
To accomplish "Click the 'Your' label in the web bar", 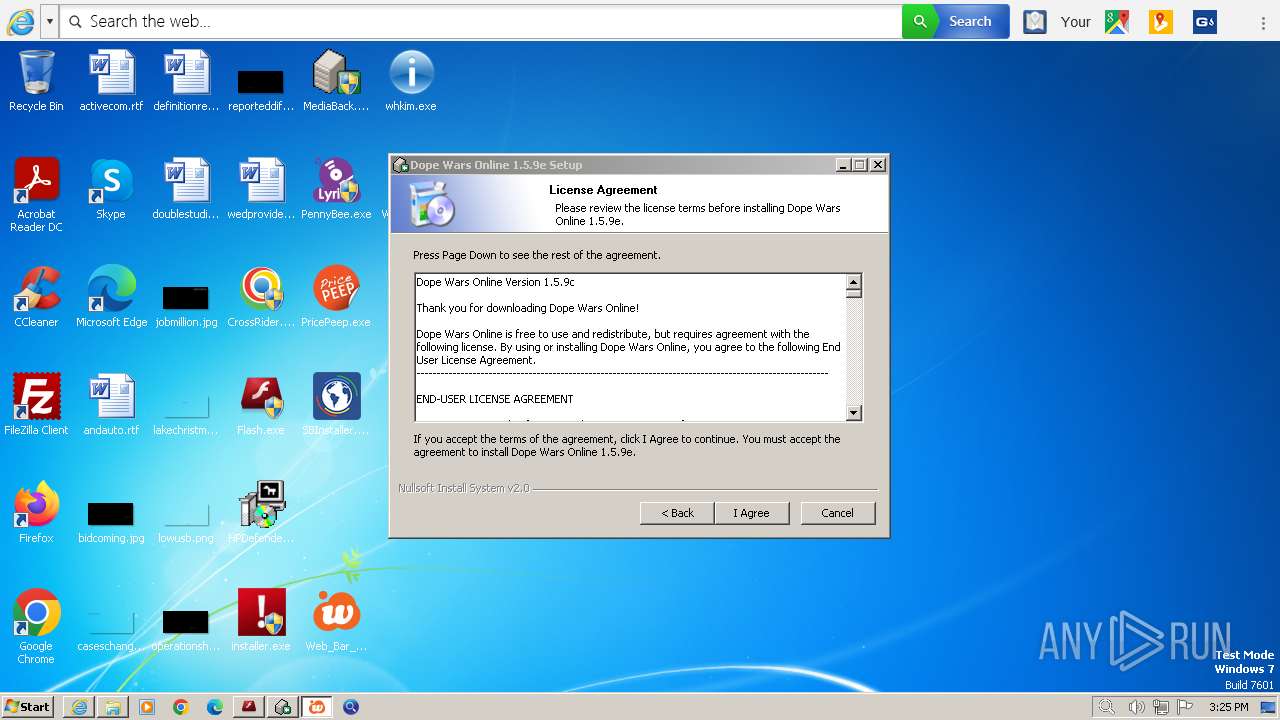I will click(x=1076, y=21).
